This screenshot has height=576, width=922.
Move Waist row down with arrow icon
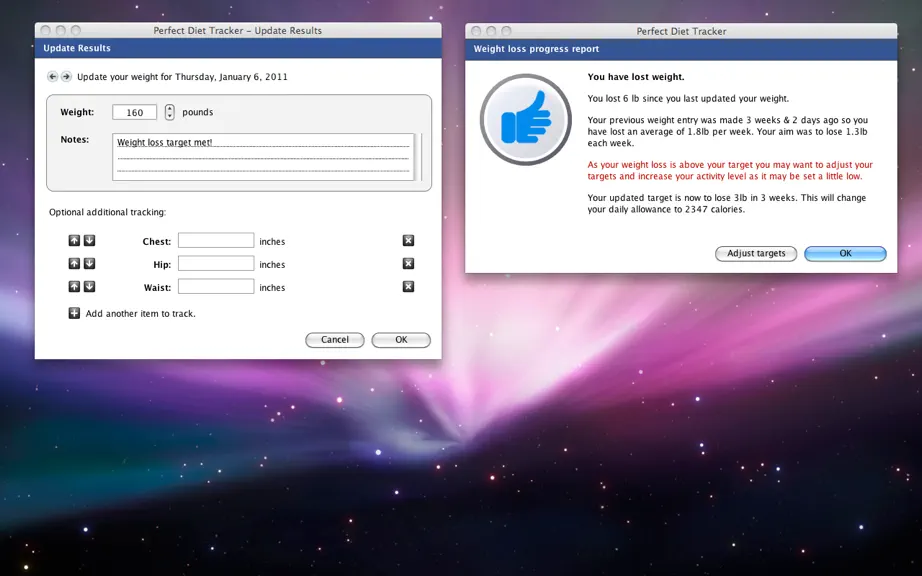[x=89, y=286]
